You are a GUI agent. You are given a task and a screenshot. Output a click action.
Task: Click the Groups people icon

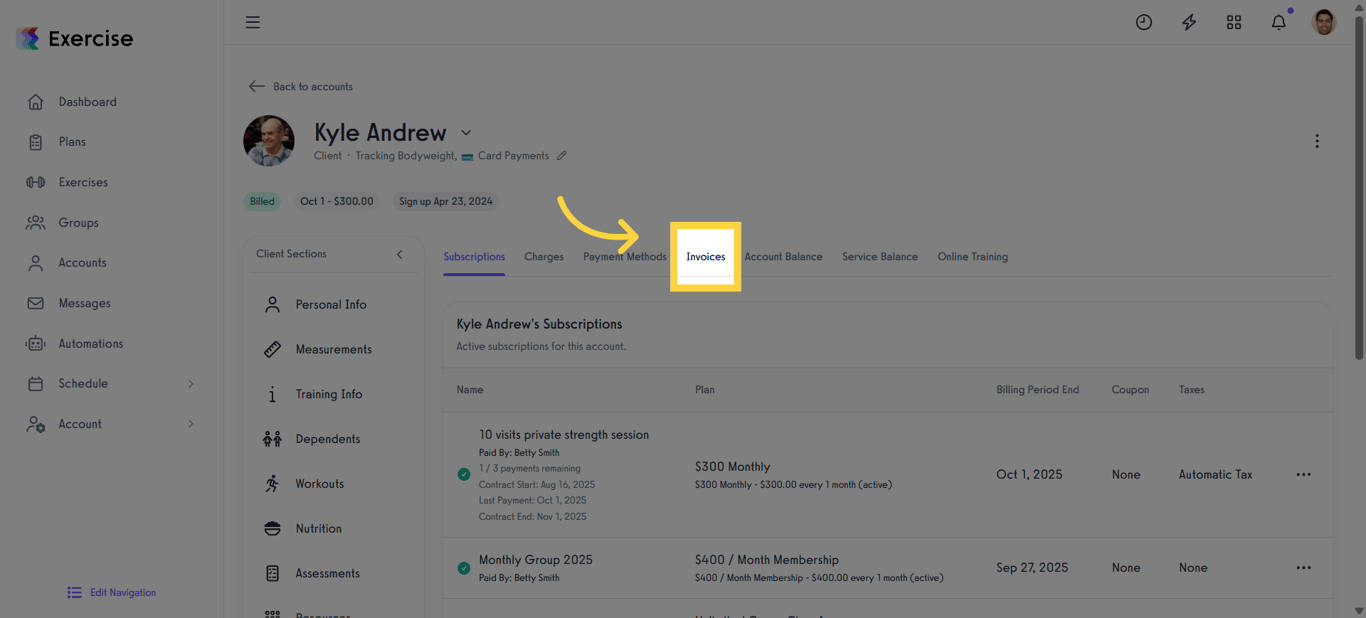[36, 222]
